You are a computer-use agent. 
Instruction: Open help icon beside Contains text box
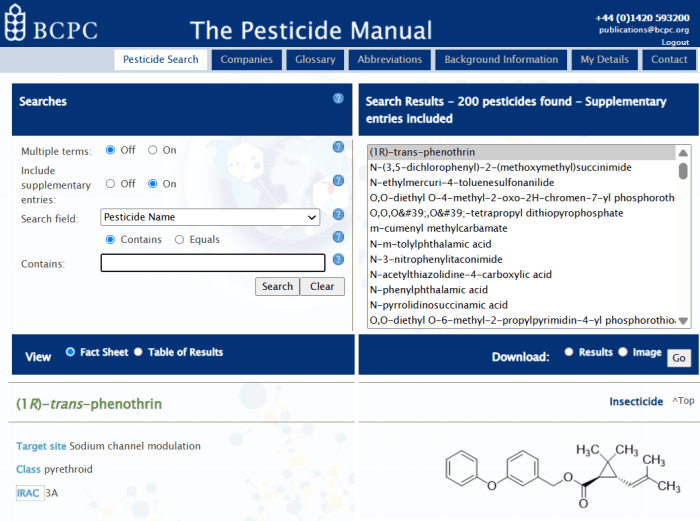coord(338,259)
